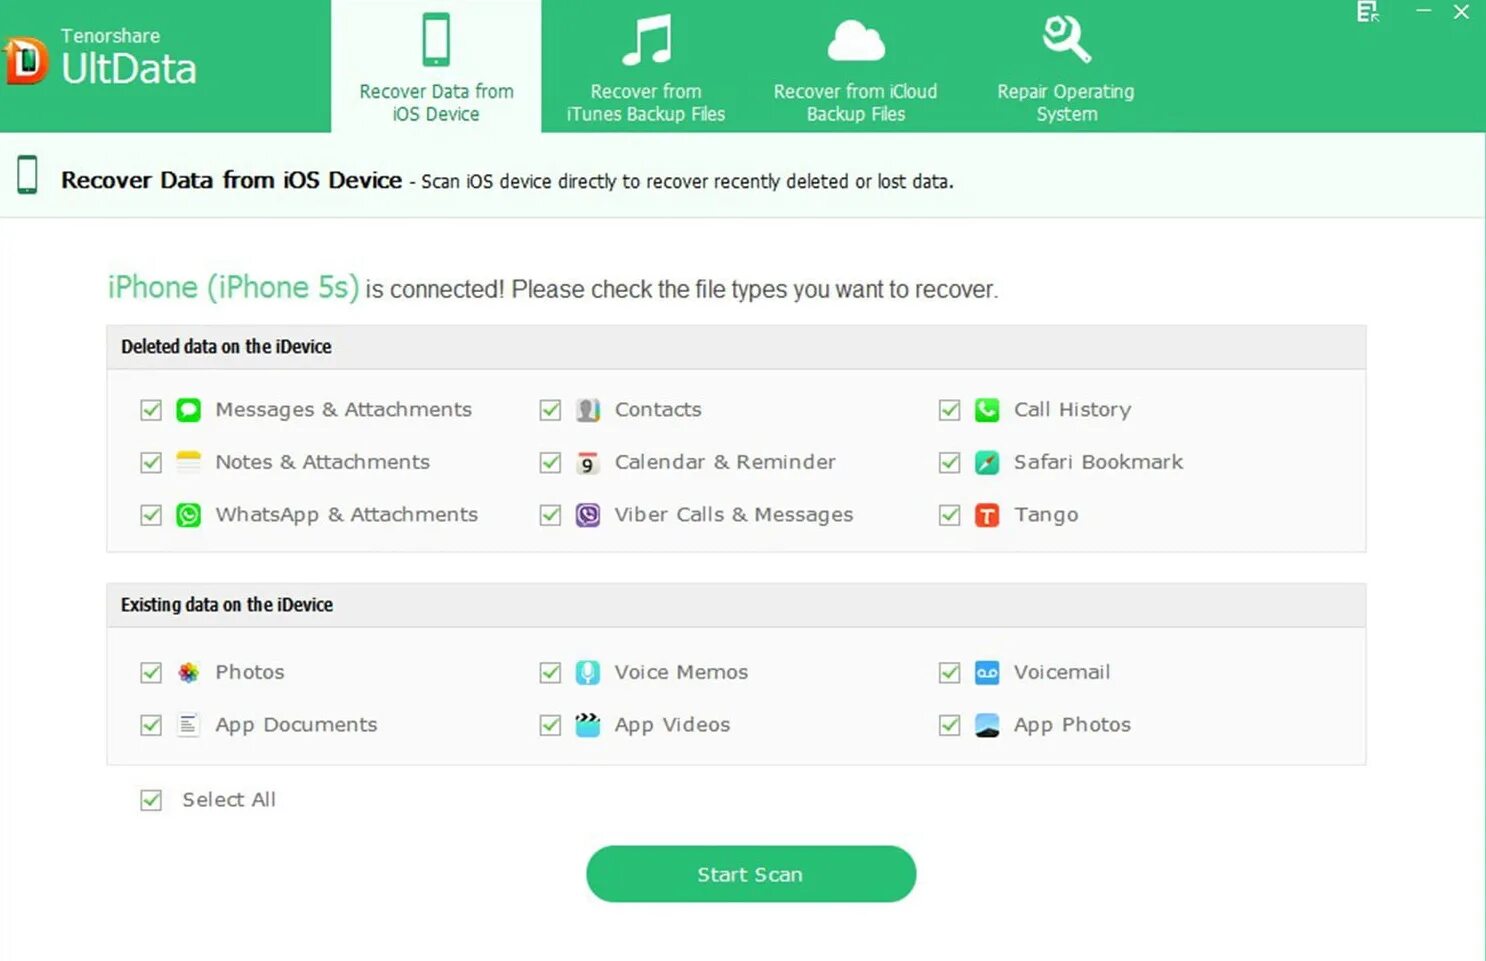1486x961 pixels.
Task: Click the Safari Bookmark compass icon
Action: pos(987,462)
